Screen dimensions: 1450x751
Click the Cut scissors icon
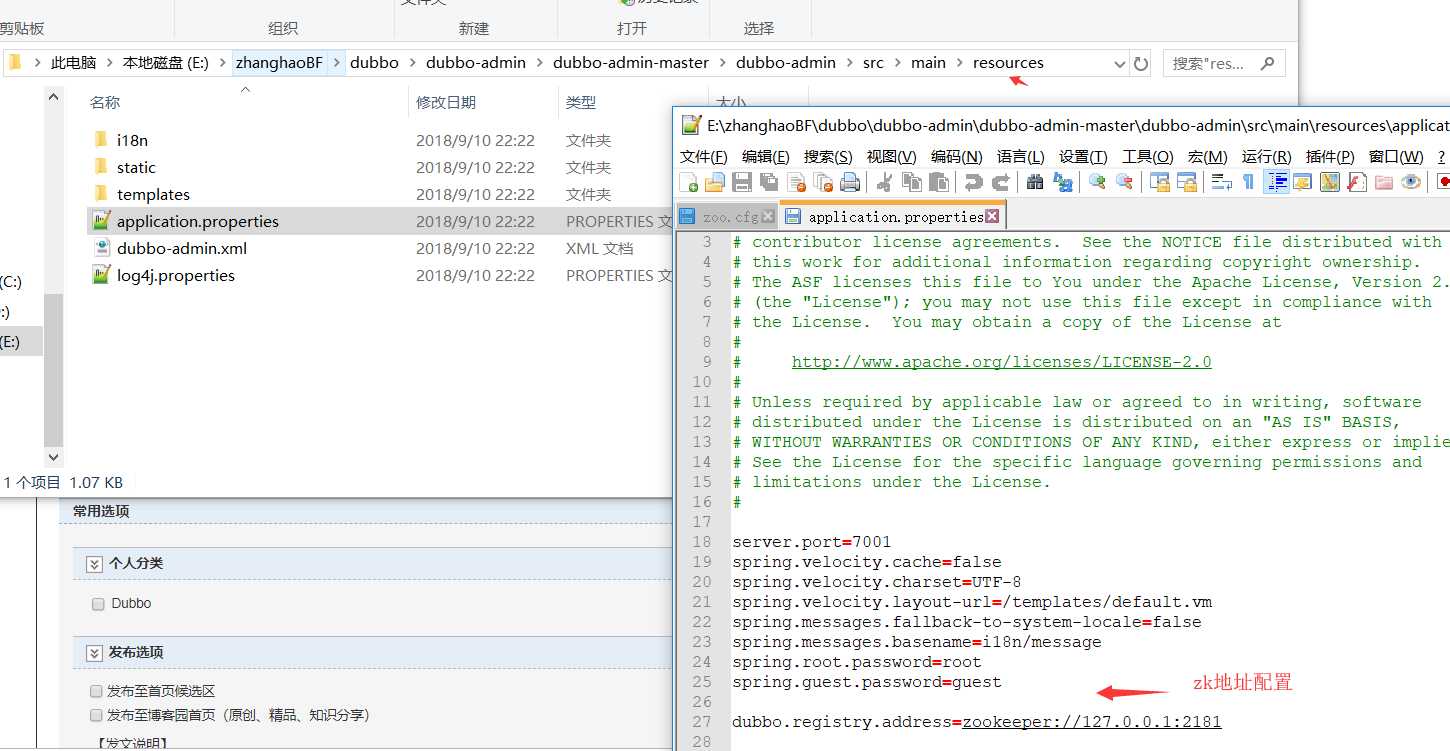point(884,182)
